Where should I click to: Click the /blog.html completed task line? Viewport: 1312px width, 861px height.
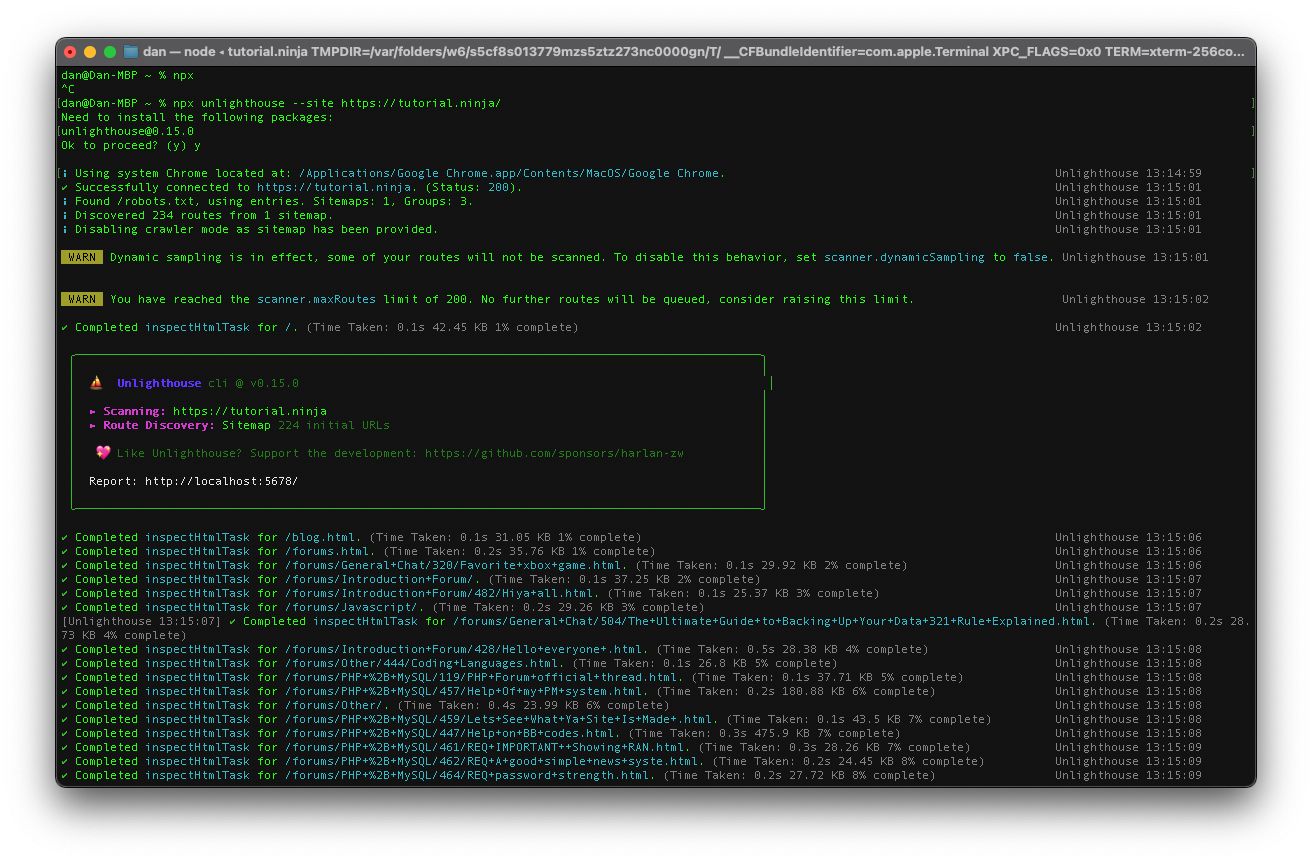(x=351, y=537)
